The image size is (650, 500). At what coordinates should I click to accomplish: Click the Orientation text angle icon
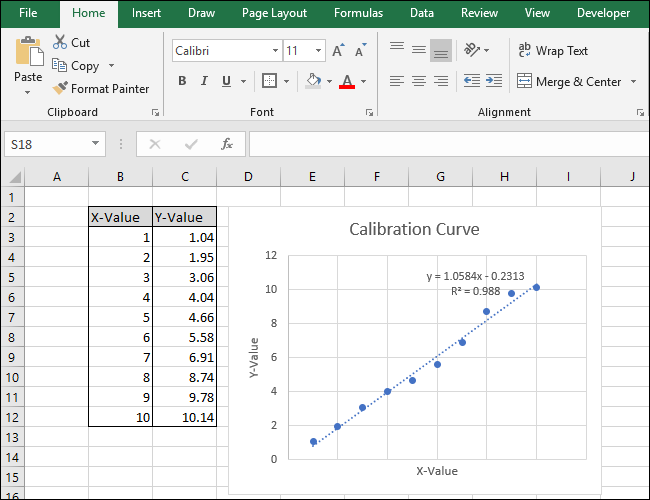coord(473,50)
